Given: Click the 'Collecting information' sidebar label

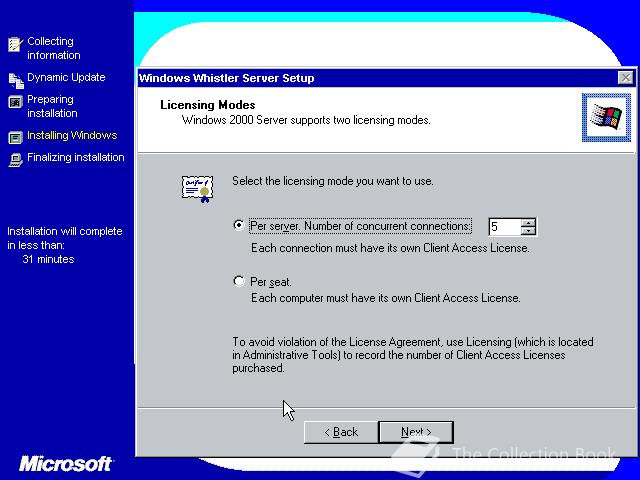Looking at the screenshot, I should 53,48.
